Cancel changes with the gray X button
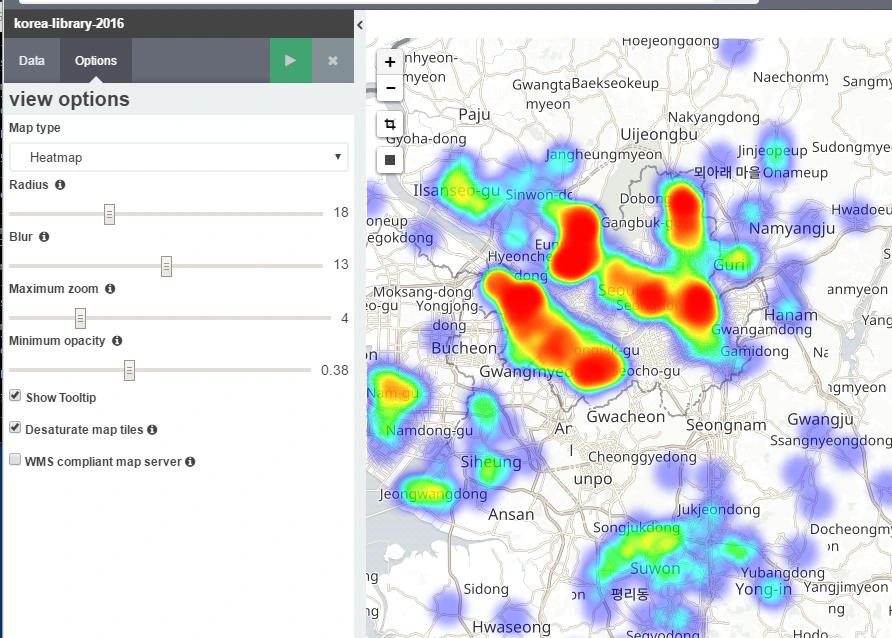Screen dimensions: 892x638 click(333, 60)
